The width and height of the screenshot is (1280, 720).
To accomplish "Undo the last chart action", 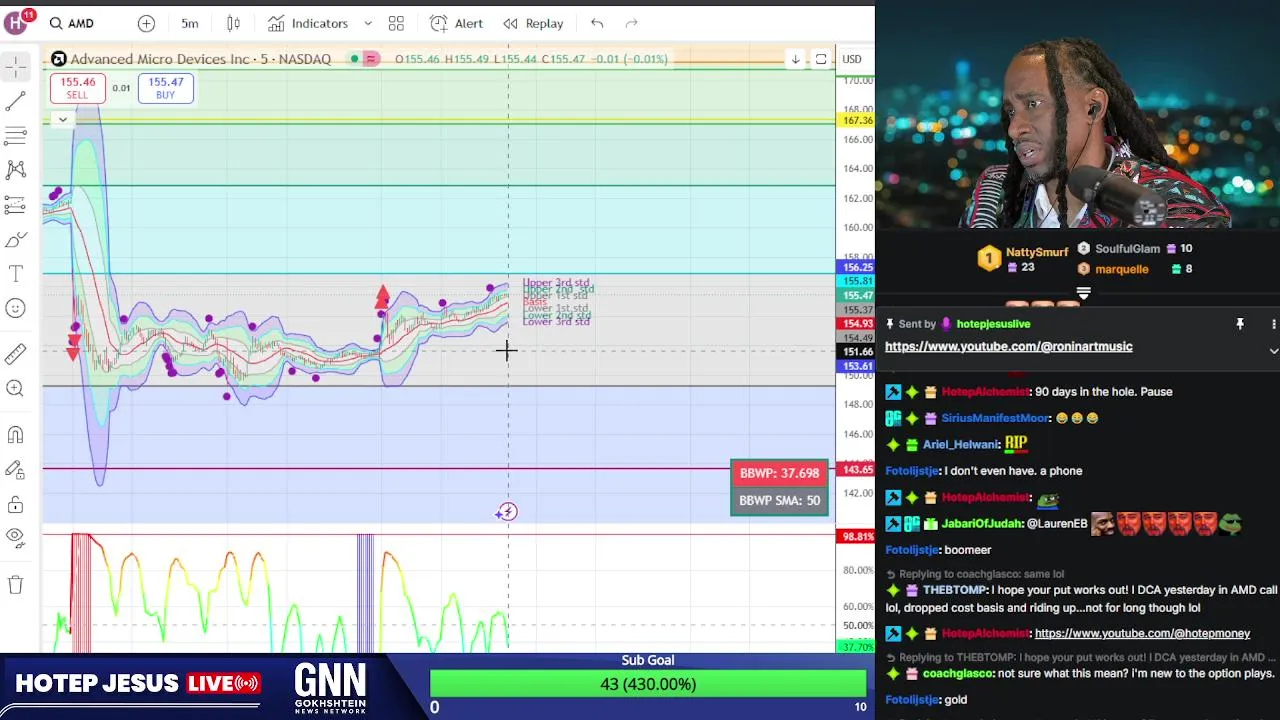I will tap(597, 23).
